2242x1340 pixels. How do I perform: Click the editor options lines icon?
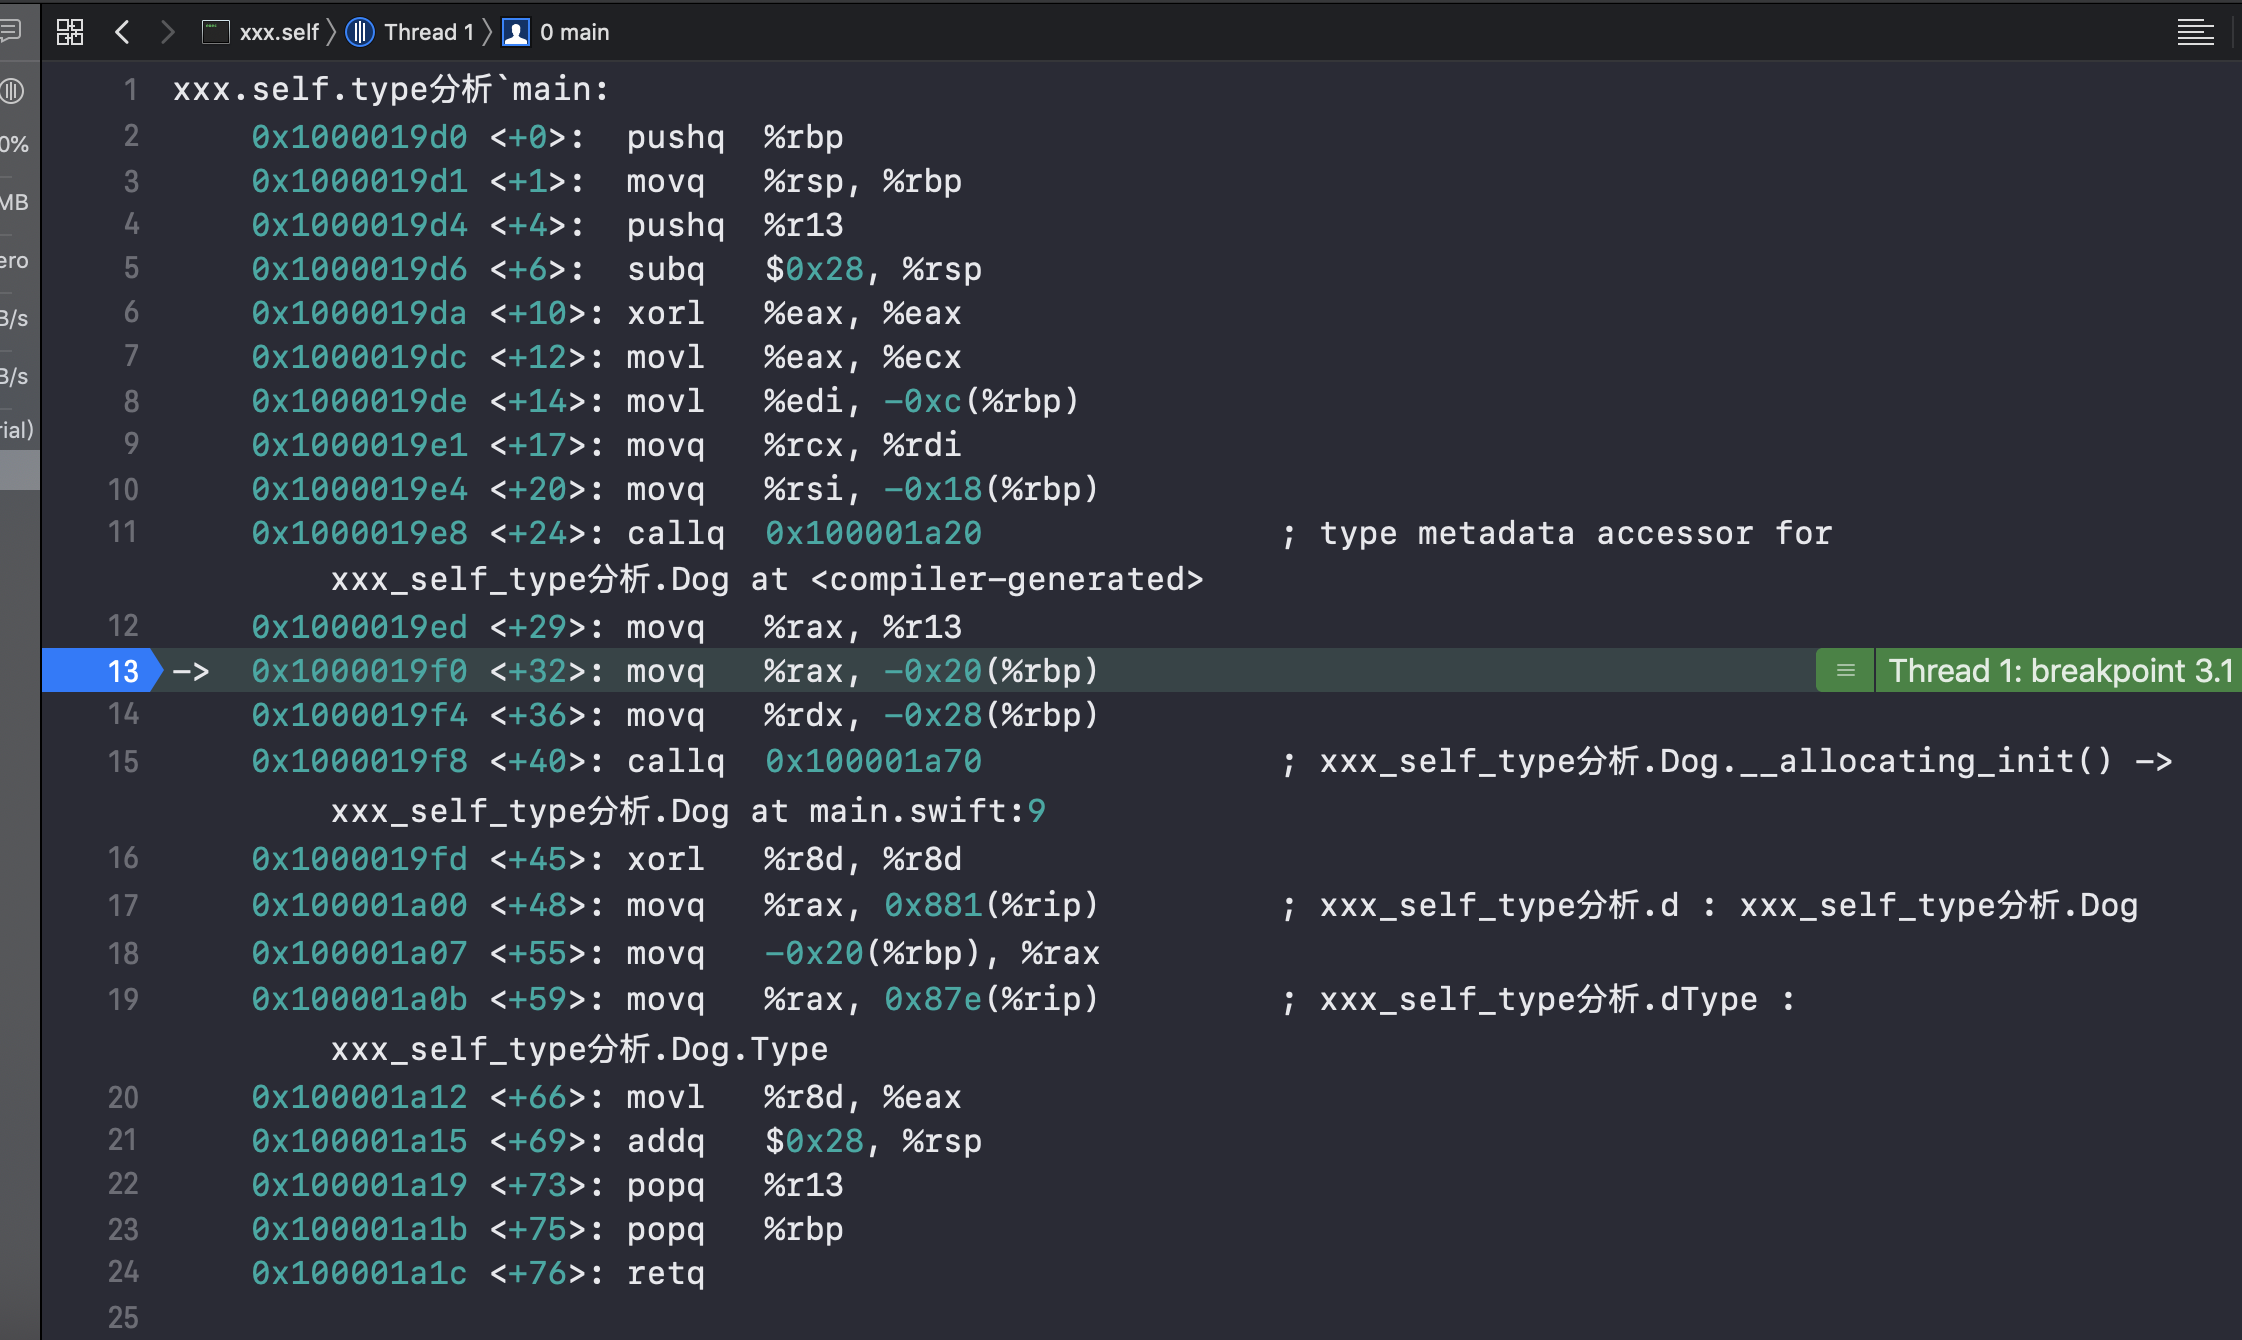[2195, 32]
